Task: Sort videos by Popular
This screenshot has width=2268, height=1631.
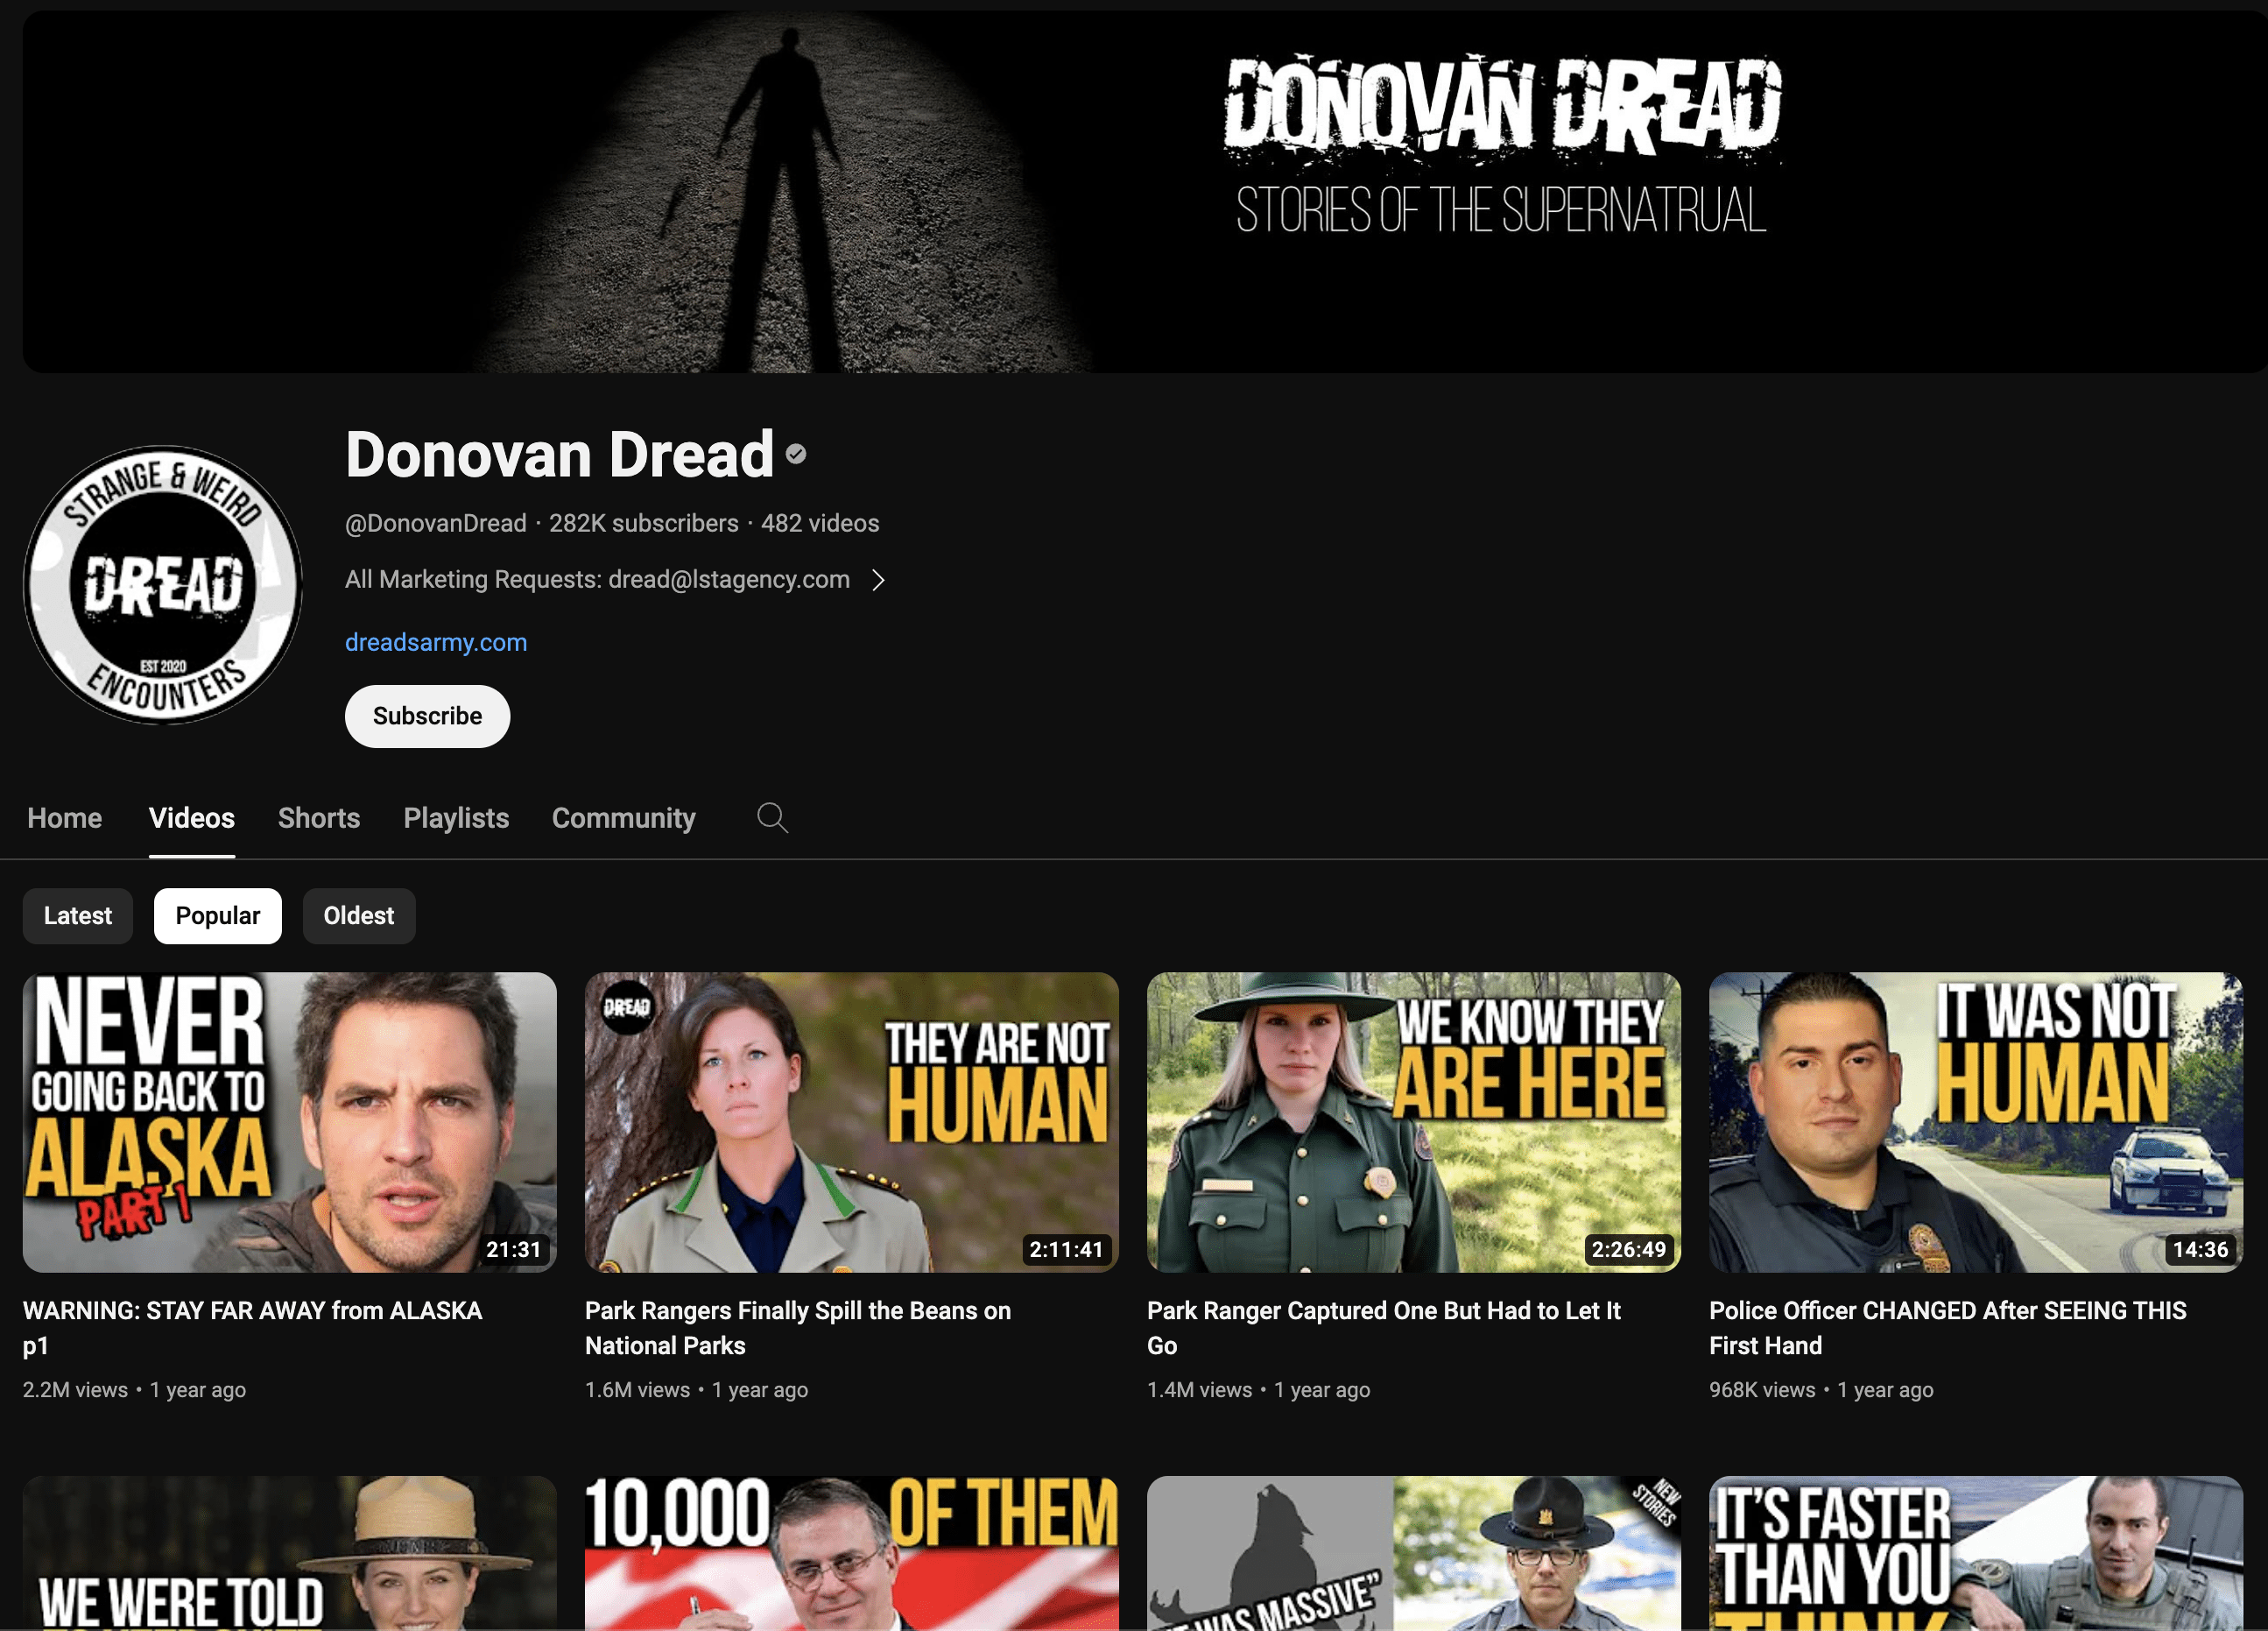Action: (218, 916)
